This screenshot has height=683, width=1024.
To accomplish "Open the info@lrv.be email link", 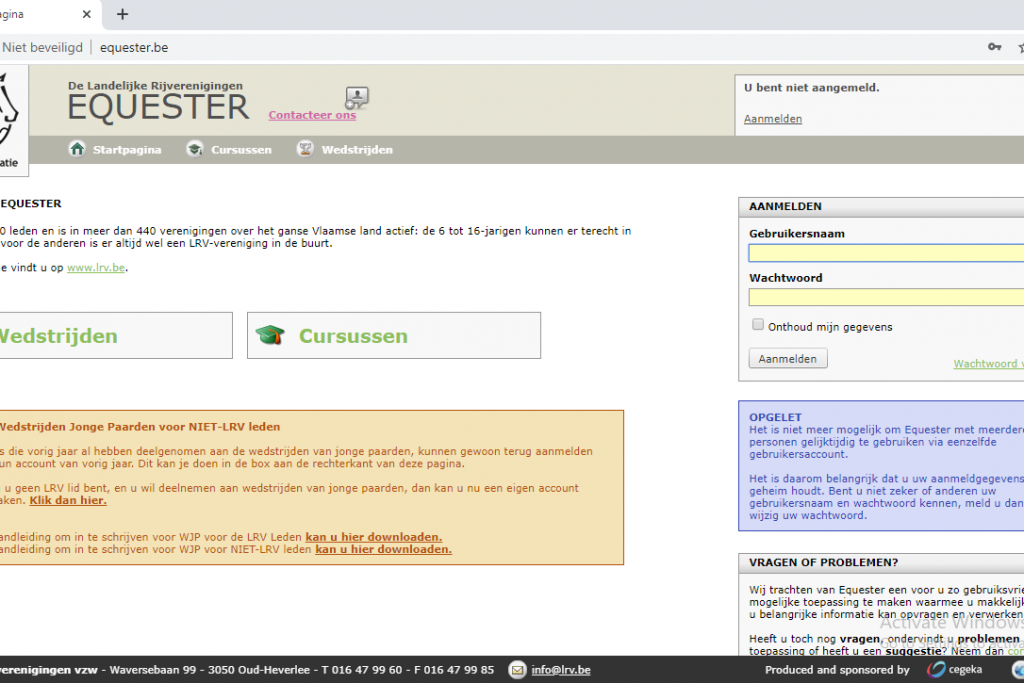I will pos(561,670).
